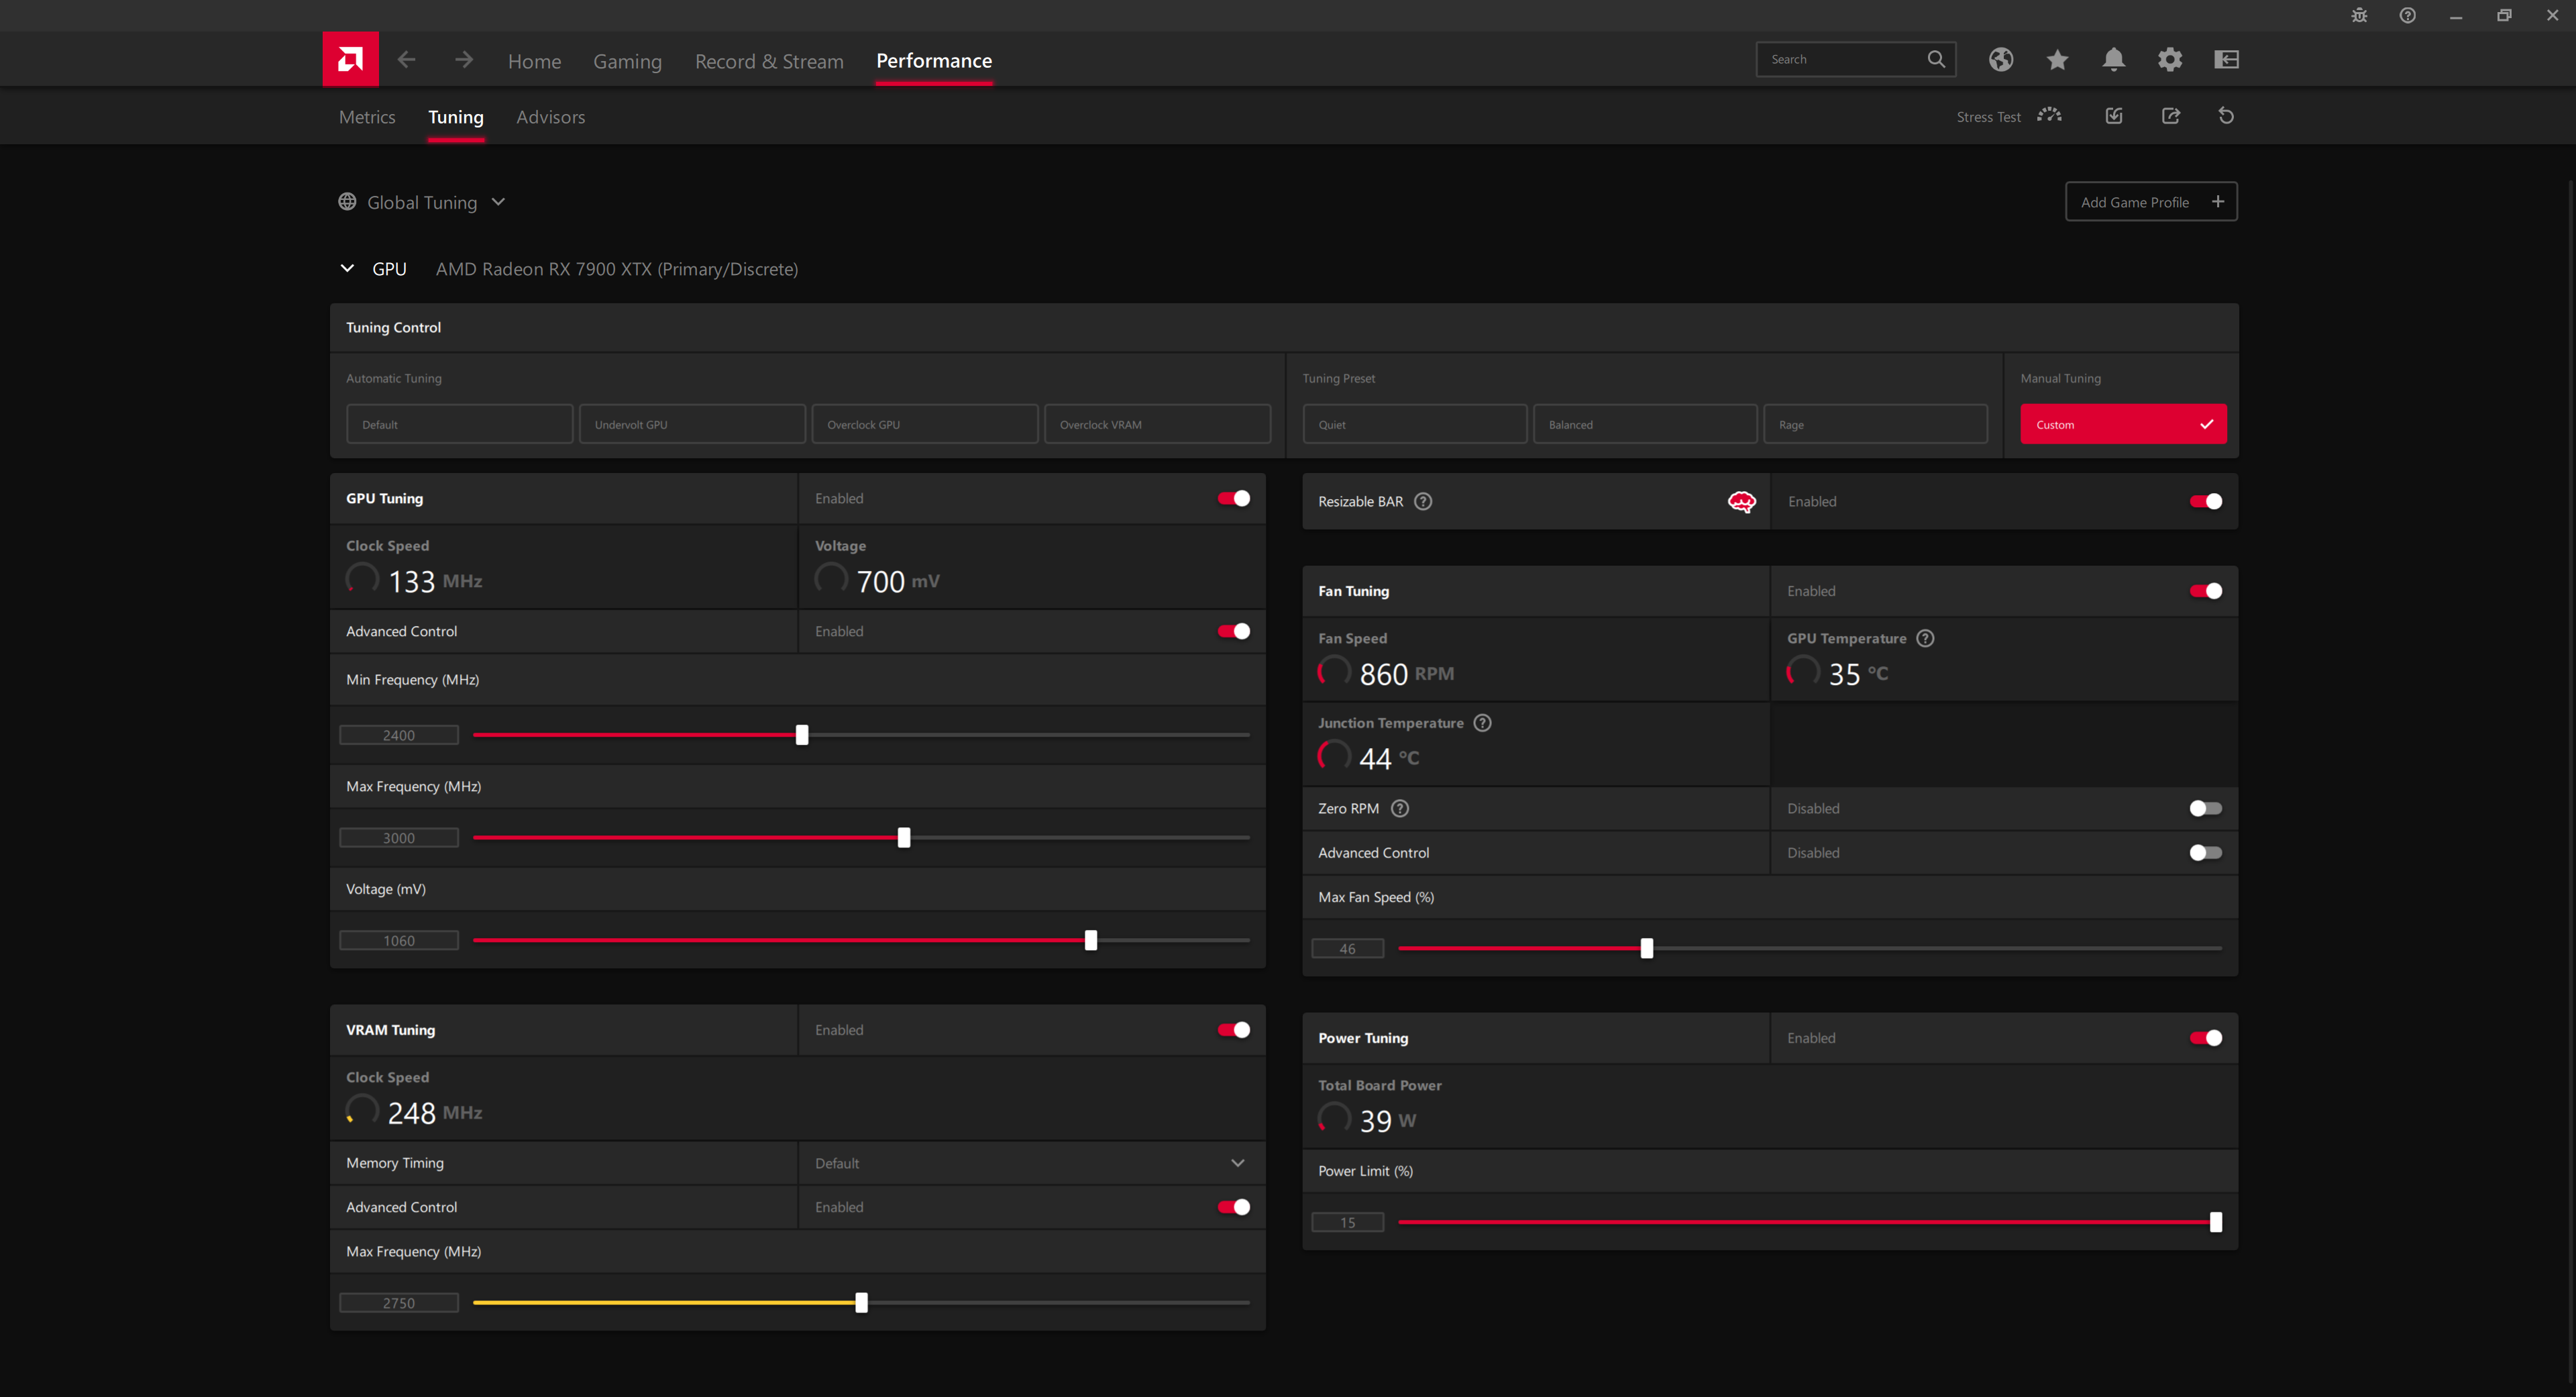
Task: Open favorites star icon
Action: [2056, 59]
